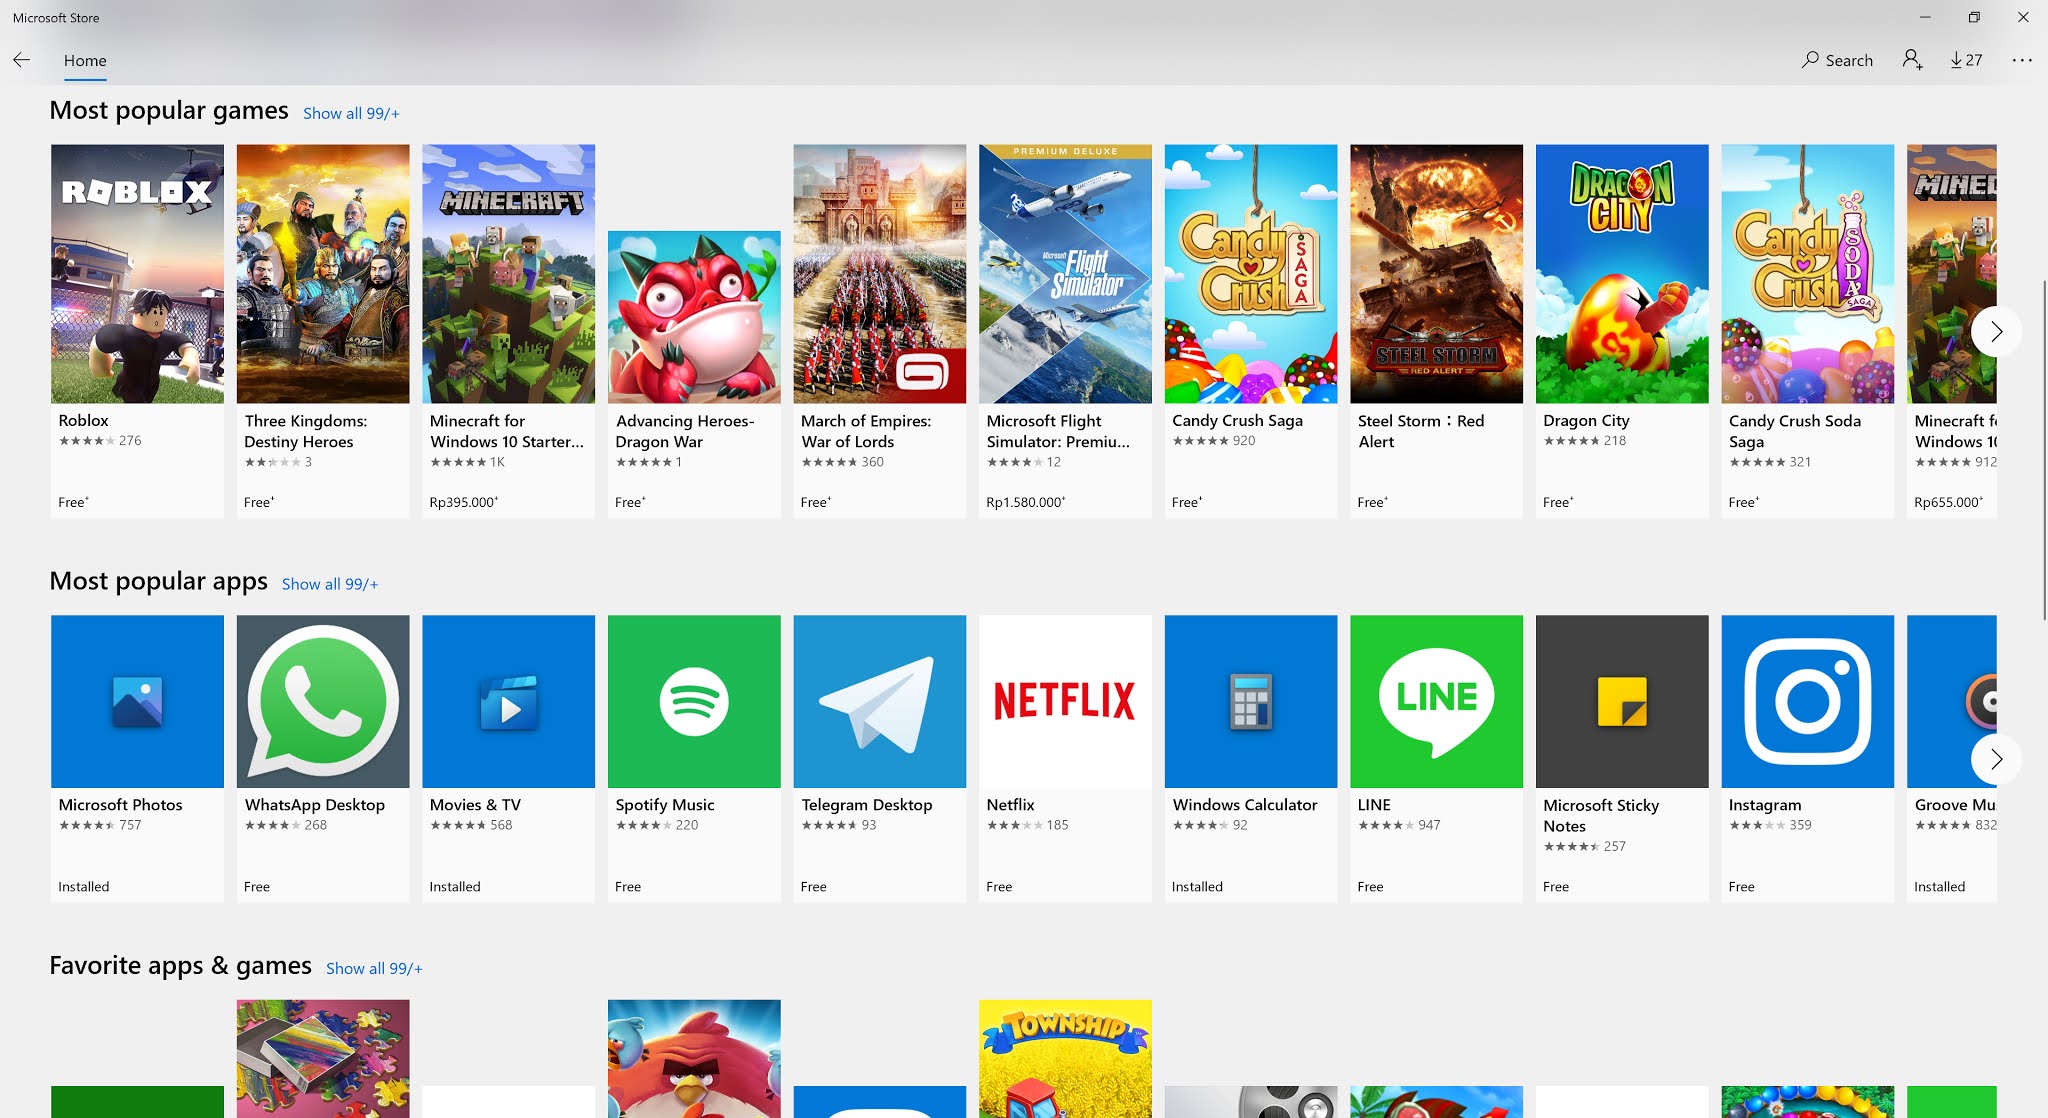Open the WhatsApp Desktop app tile
The image size is (2048, 1118).
pos(323,701)
